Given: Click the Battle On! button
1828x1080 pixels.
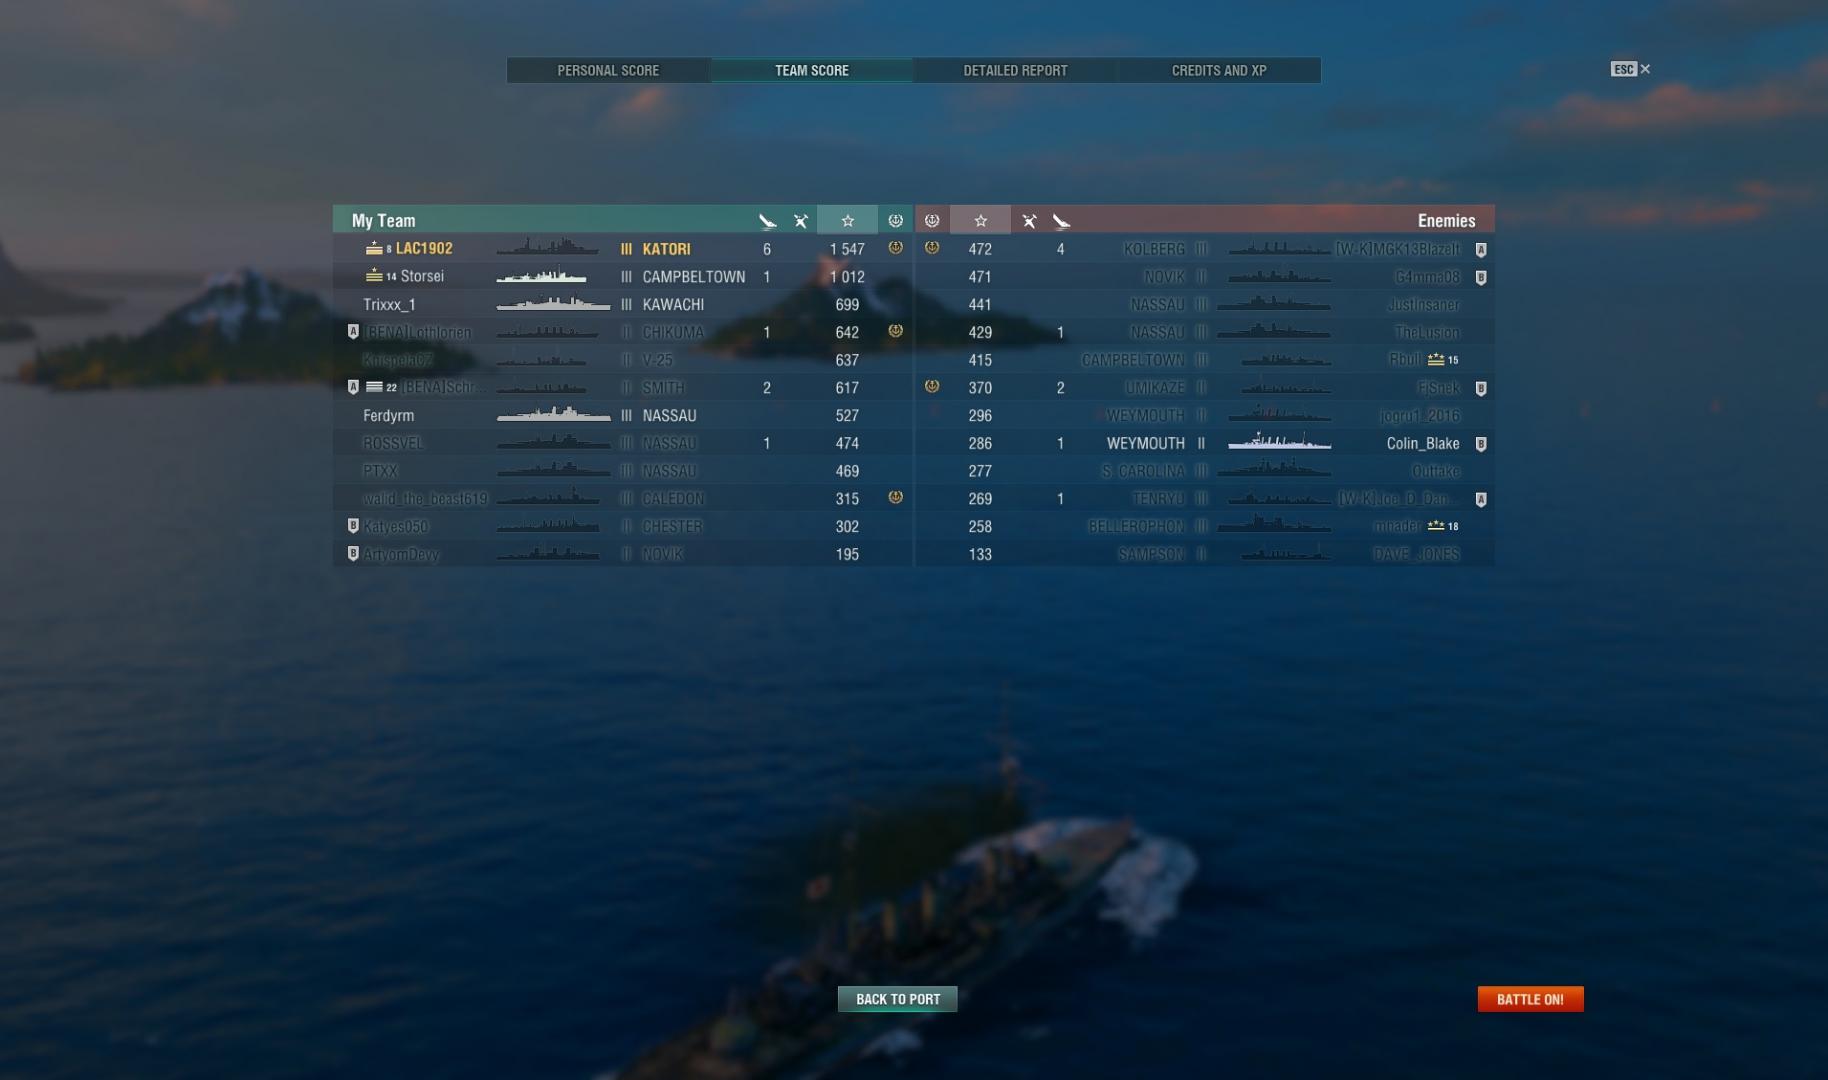Looking at the screenshot, I should pos(1530,999).
